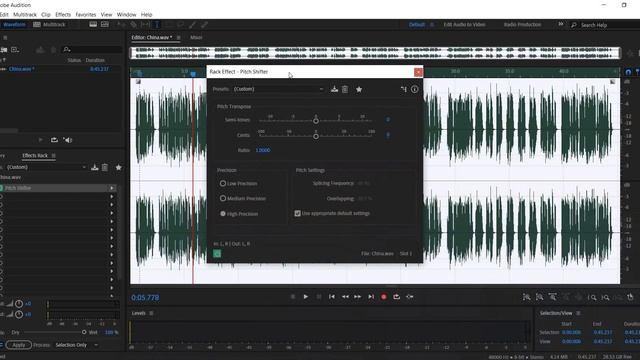This screenshot has width=640, height=360.
Task: Open the Favorites menu
Action: (86, 14)
